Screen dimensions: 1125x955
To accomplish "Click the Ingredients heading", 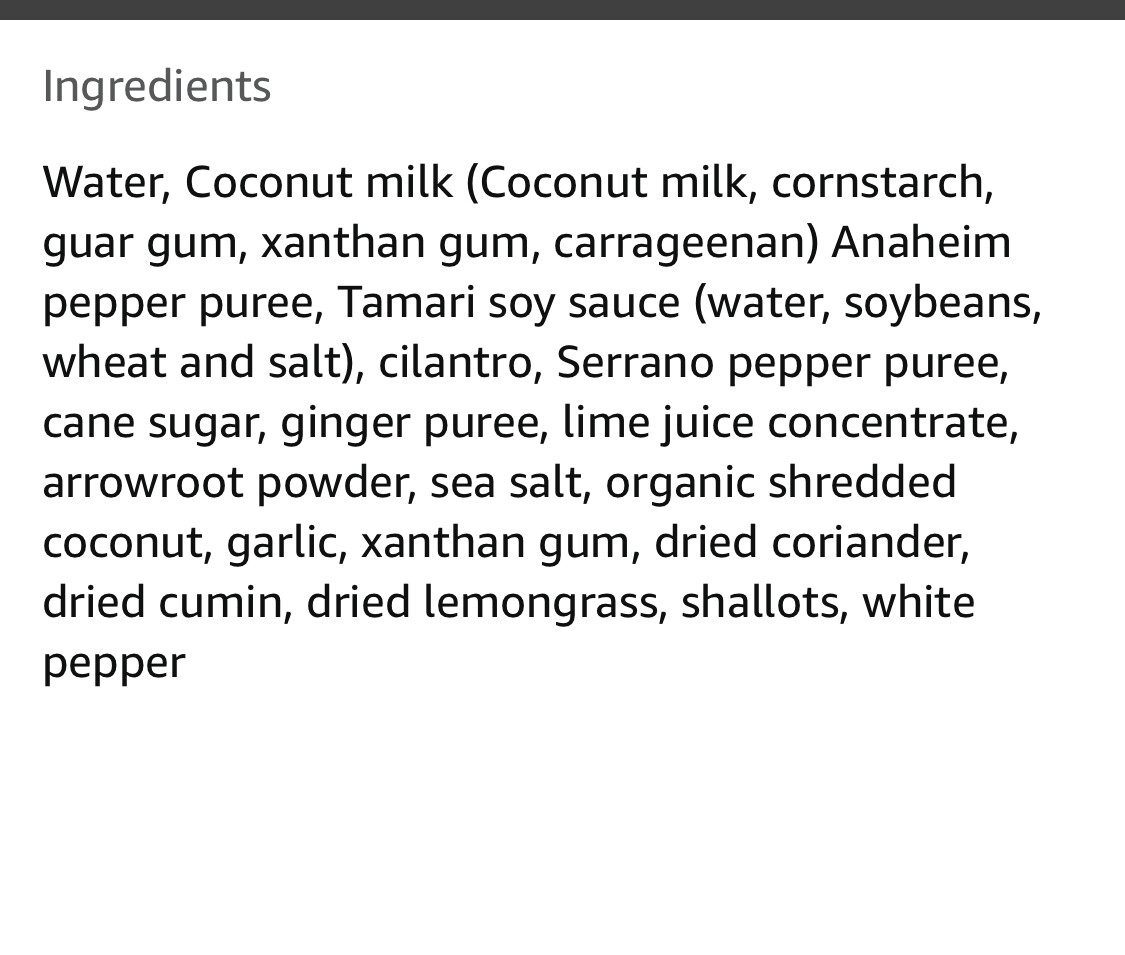I will 156,86.
